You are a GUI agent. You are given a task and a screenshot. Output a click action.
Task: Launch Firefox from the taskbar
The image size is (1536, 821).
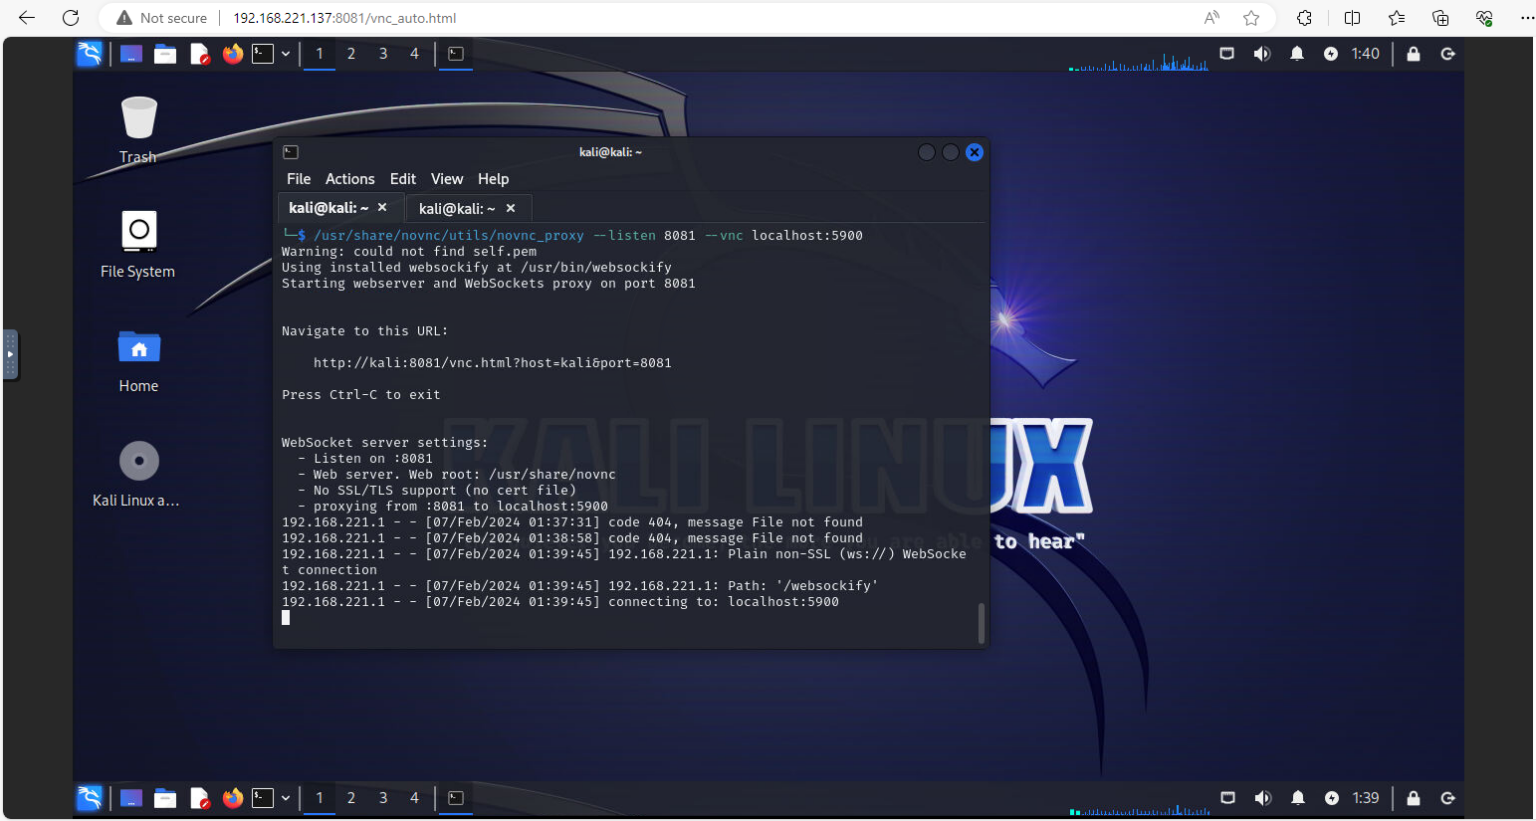tap(233, 54)
